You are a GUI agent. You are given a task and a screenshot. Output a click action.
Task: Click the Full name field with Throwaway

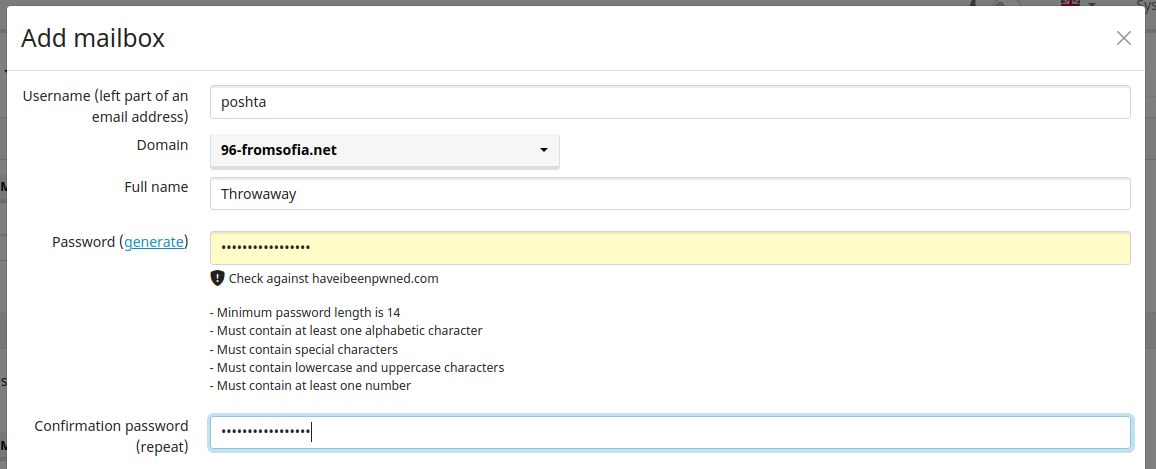pyautogui.click(x=669, y=194)
